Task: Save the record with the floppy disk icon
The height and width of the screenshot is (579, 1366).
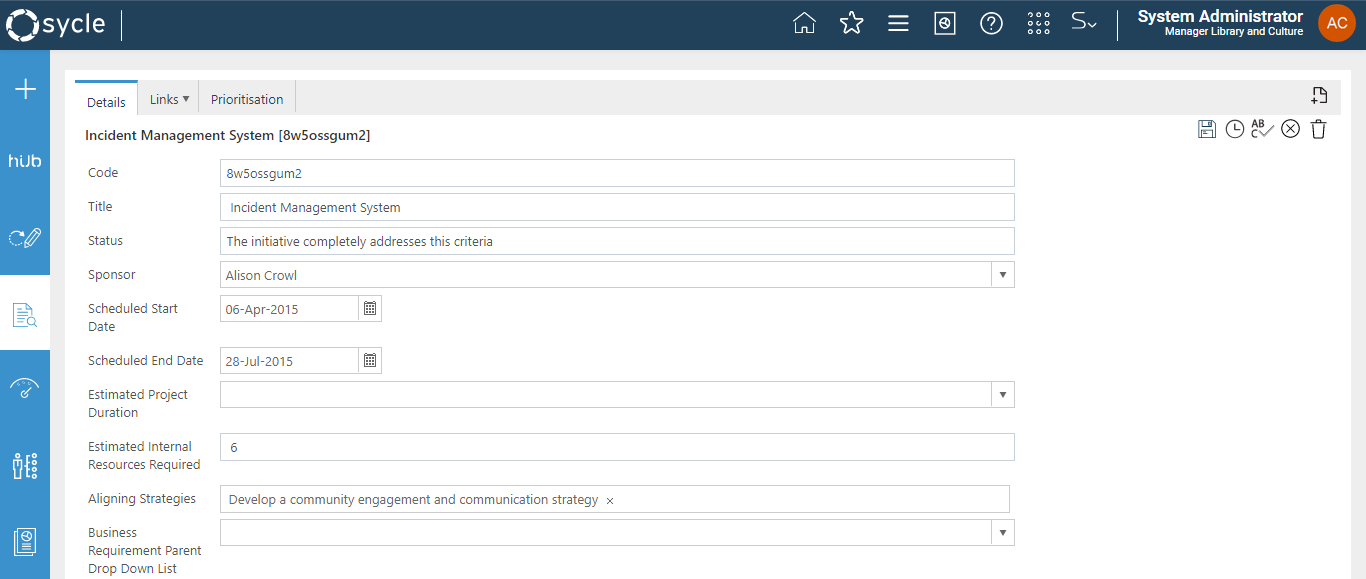Action: coord(1207,129)
